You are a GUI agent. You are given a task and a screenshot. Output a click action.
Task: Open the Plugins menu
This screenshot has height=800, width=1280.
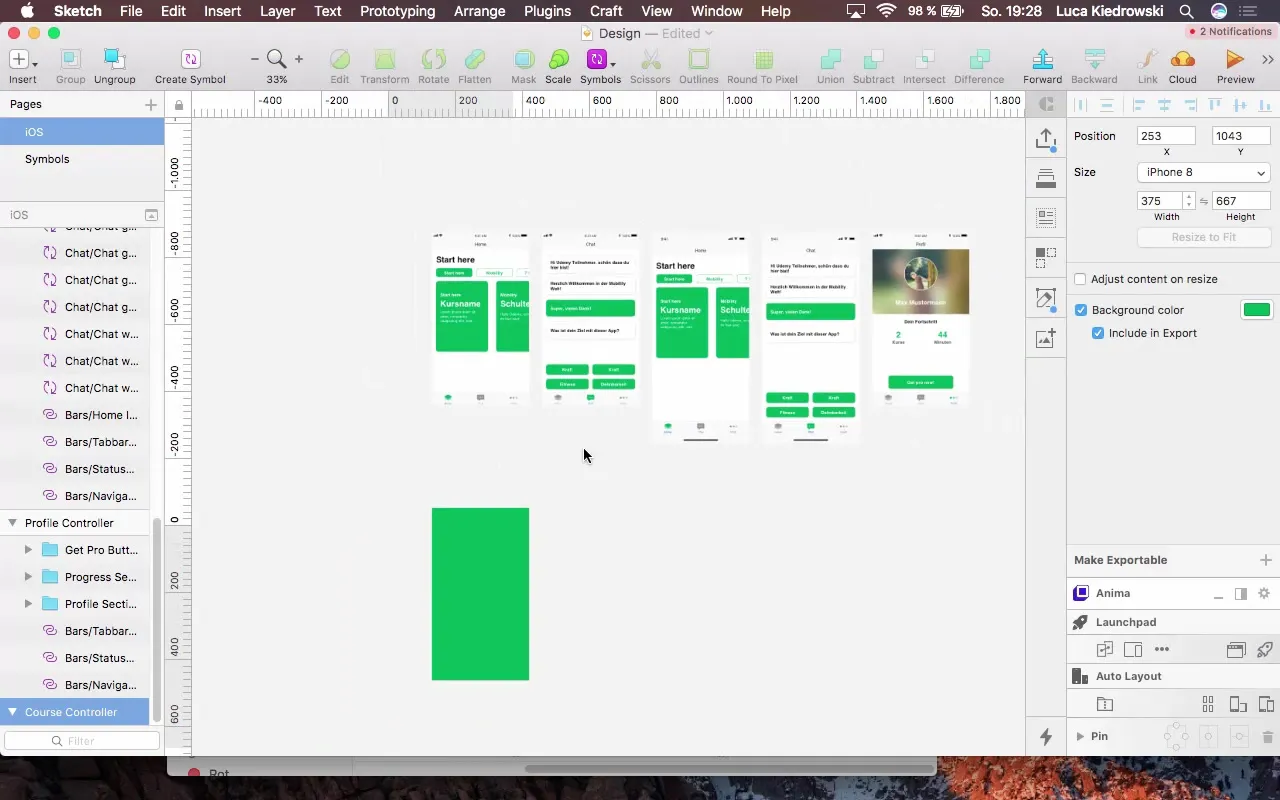click(x=547, y=11)
